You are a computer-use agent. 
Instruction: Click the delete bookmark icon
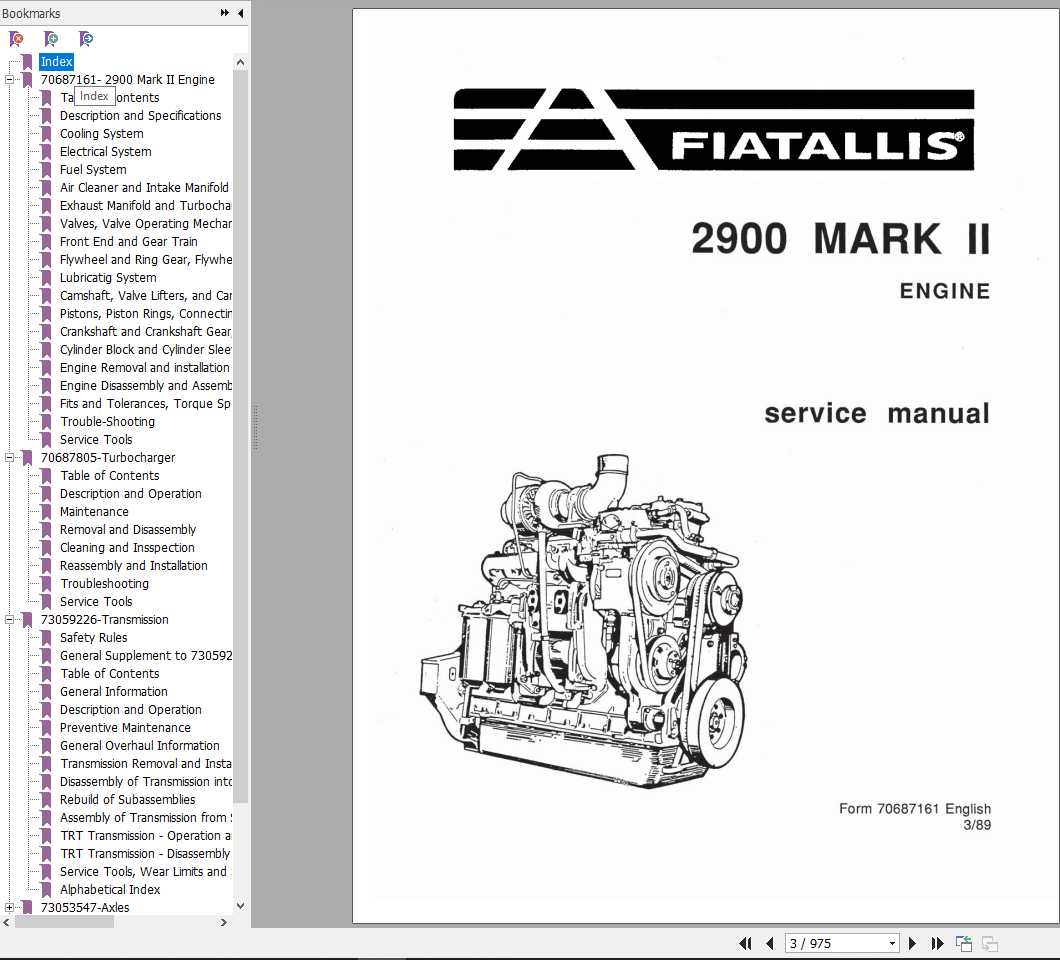point(16,39)
